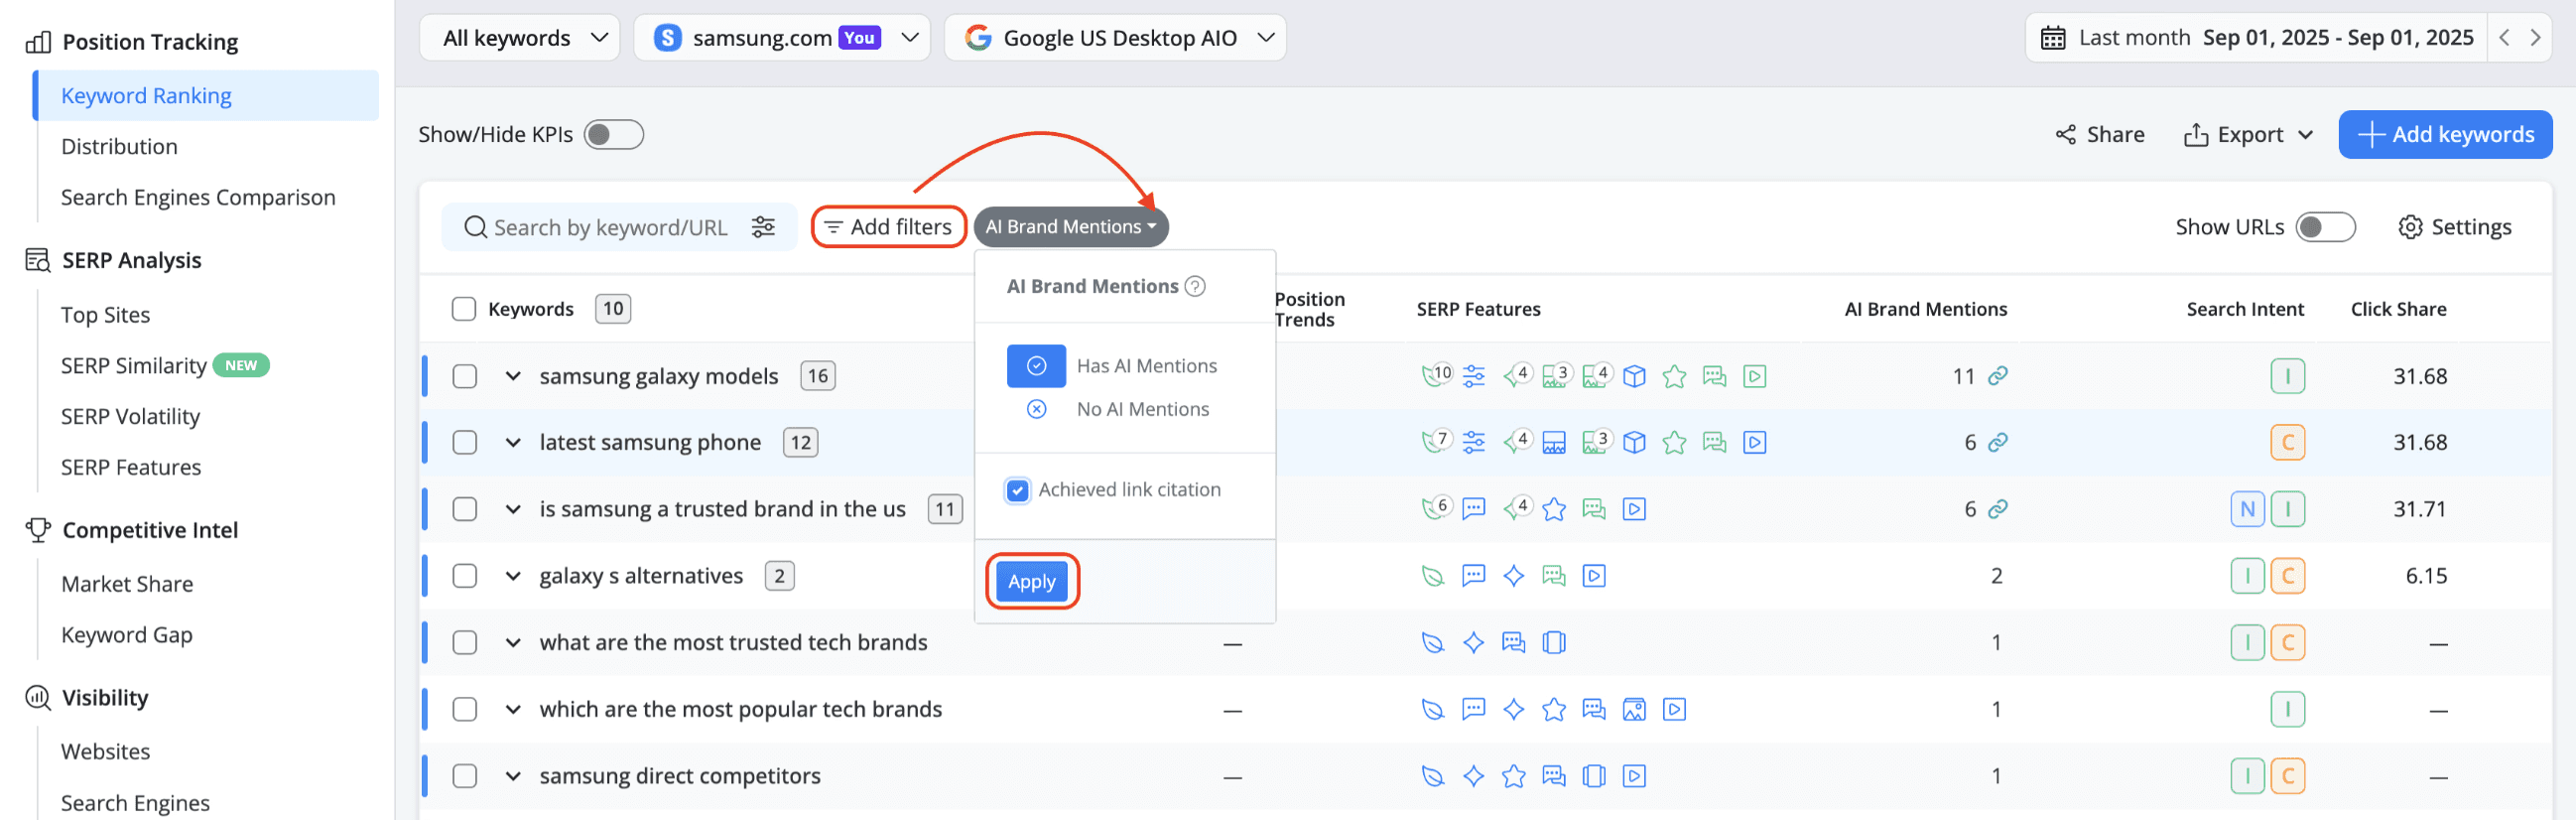Check the latest samsung phone row checkbox

(464, 442)
